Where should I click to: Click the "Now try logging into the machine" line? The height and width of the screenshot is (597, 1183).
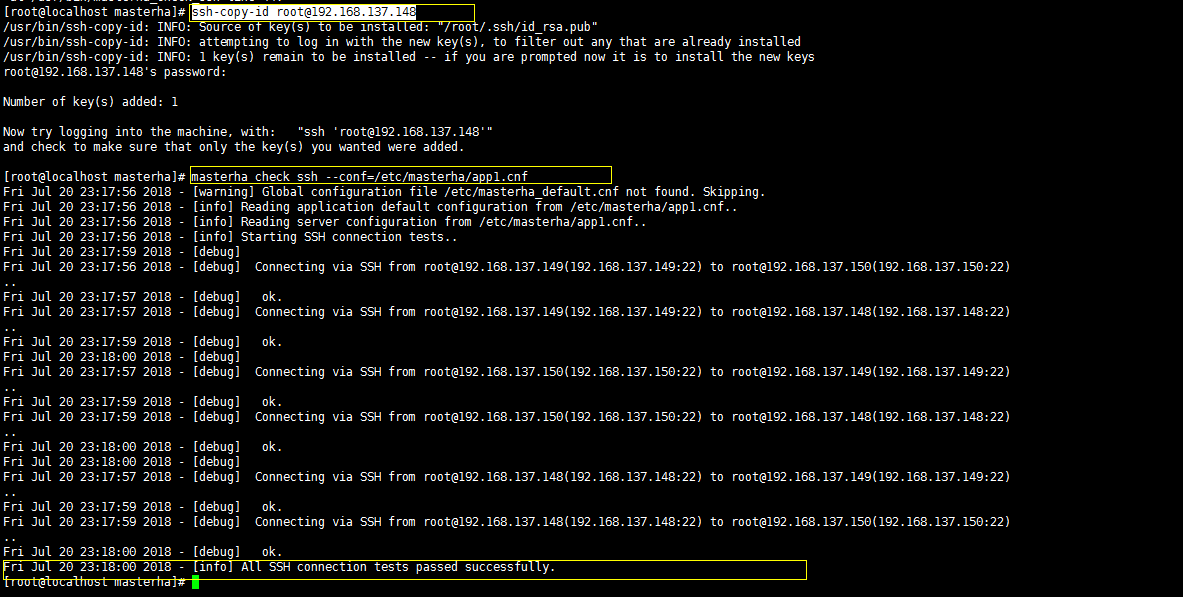pyautogui.click(x=248, y=132)
